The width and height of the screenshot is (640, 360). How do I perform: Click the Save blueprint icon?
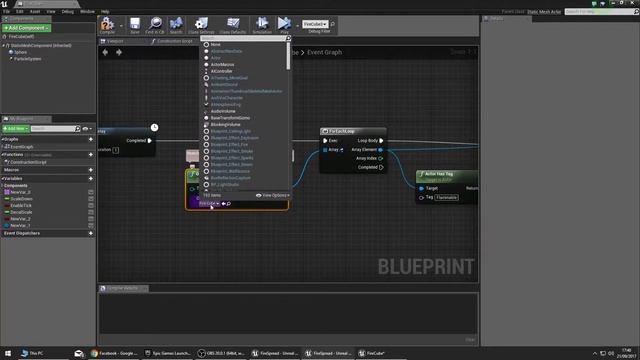tap(135, 24)
